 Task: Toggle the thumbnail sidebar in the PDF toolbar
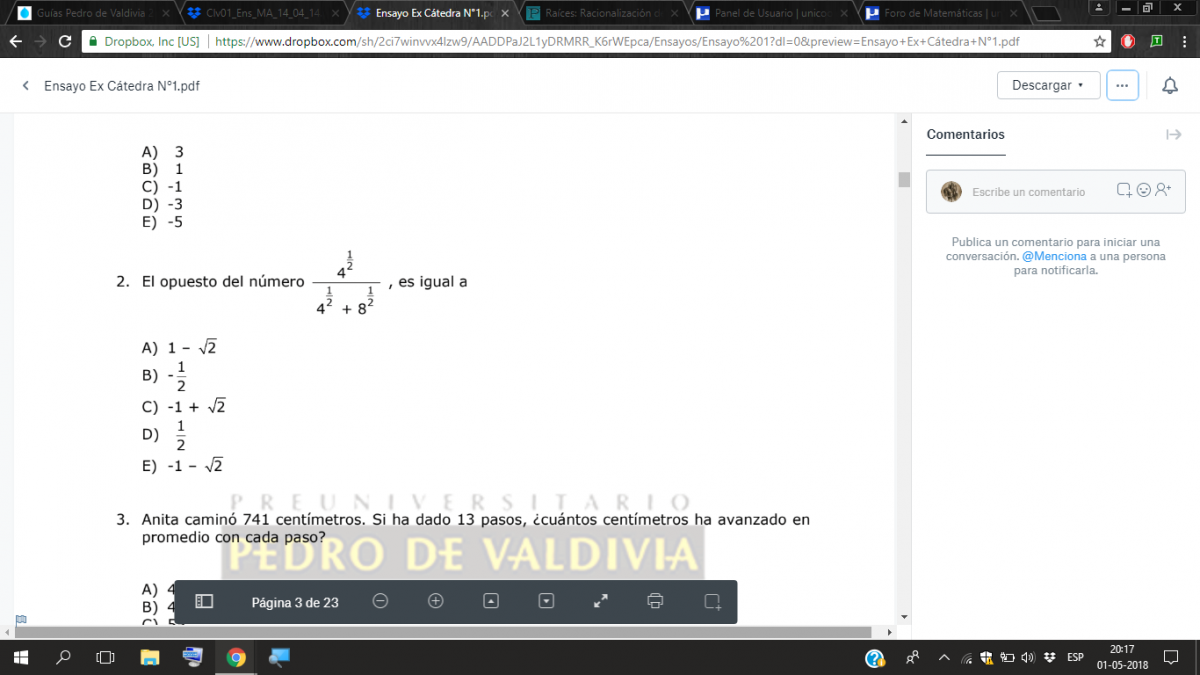[204, 601]
